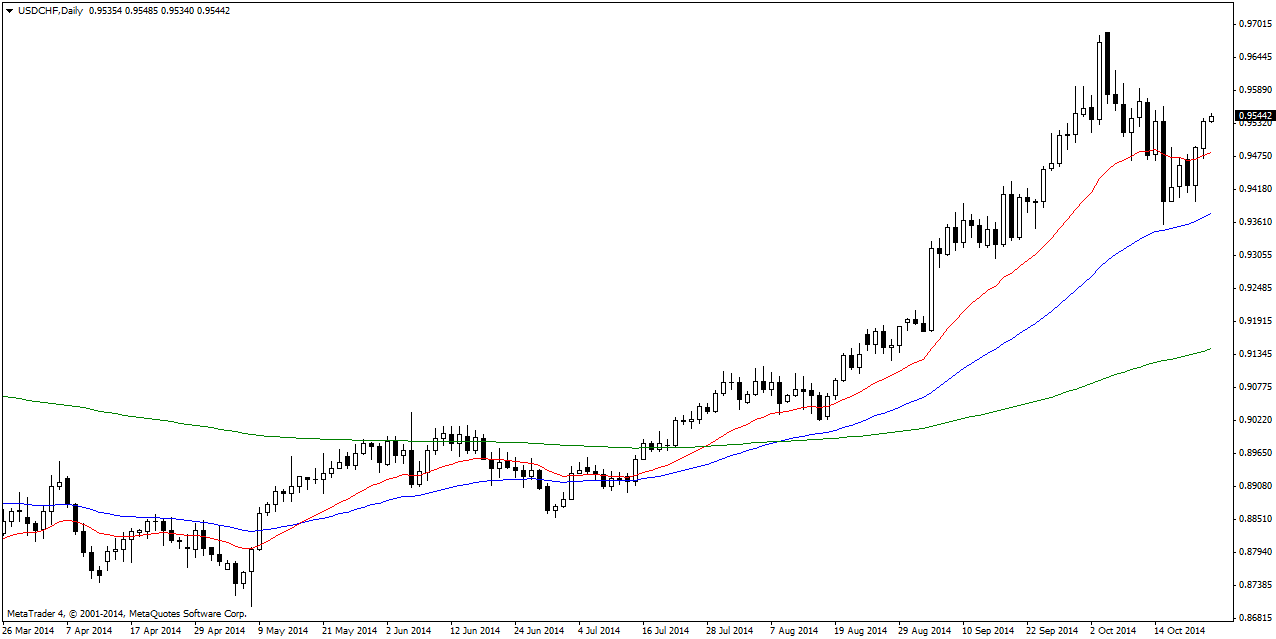
Task: Click the 0.94750 price axis label
Action: click(x=1254, y=156)
